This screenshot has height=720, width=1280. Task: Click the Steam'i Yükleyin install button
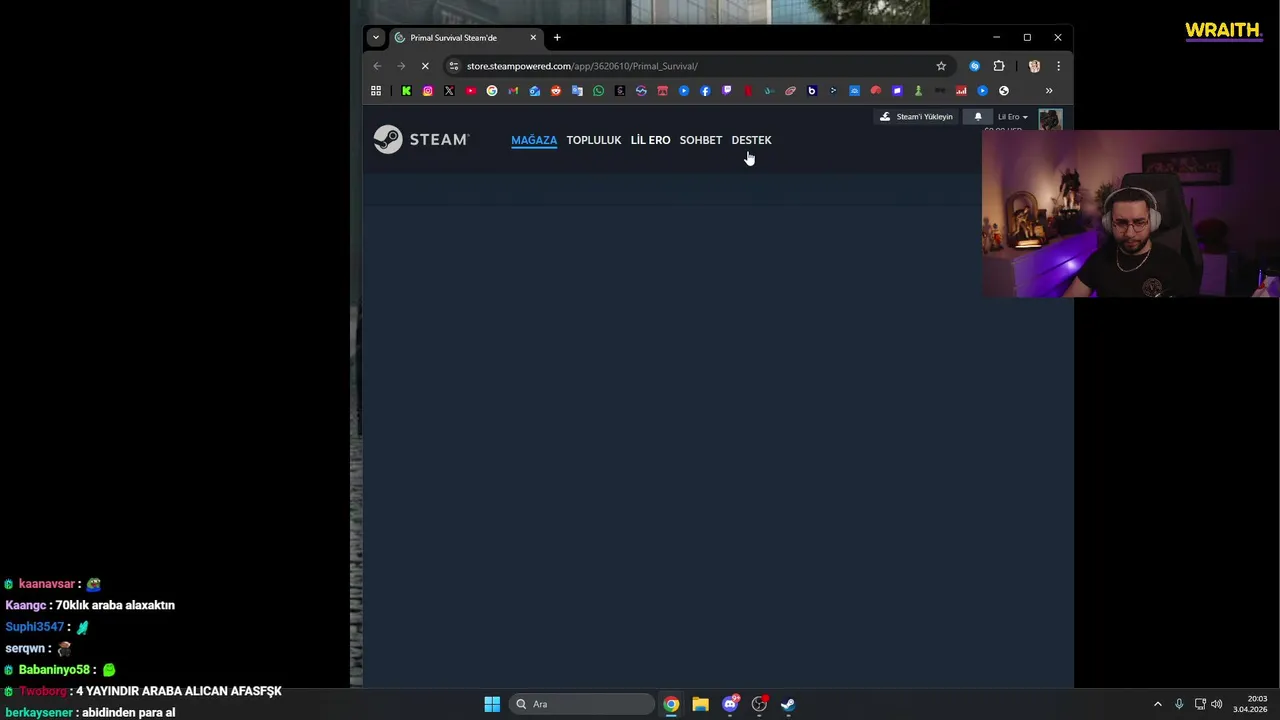pyautogui.click(x=917, y=117)
